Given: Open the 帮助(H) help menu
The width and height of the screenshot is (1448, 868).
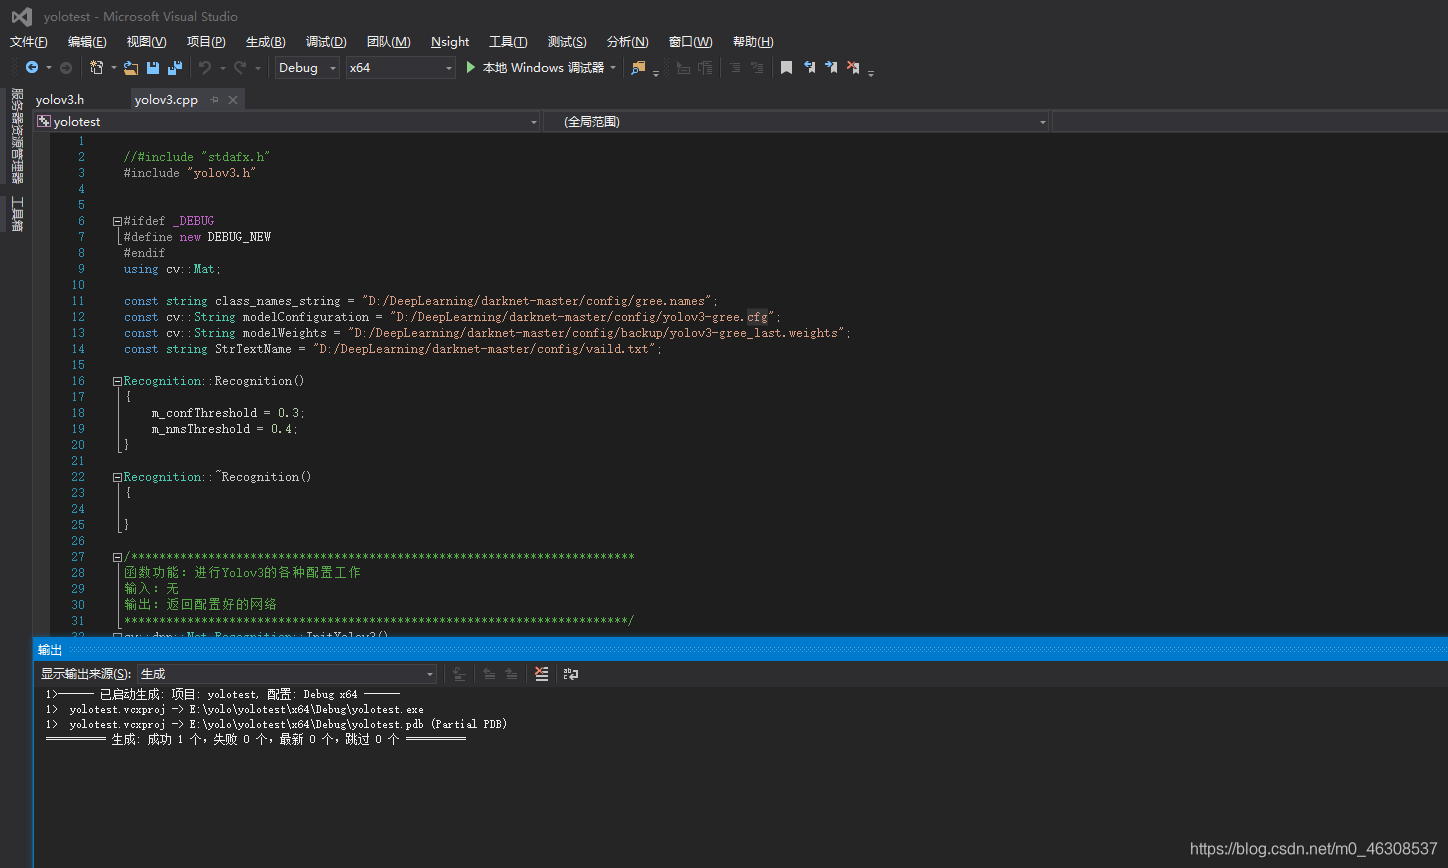Looking at the screenshot, I should (753, 42).
